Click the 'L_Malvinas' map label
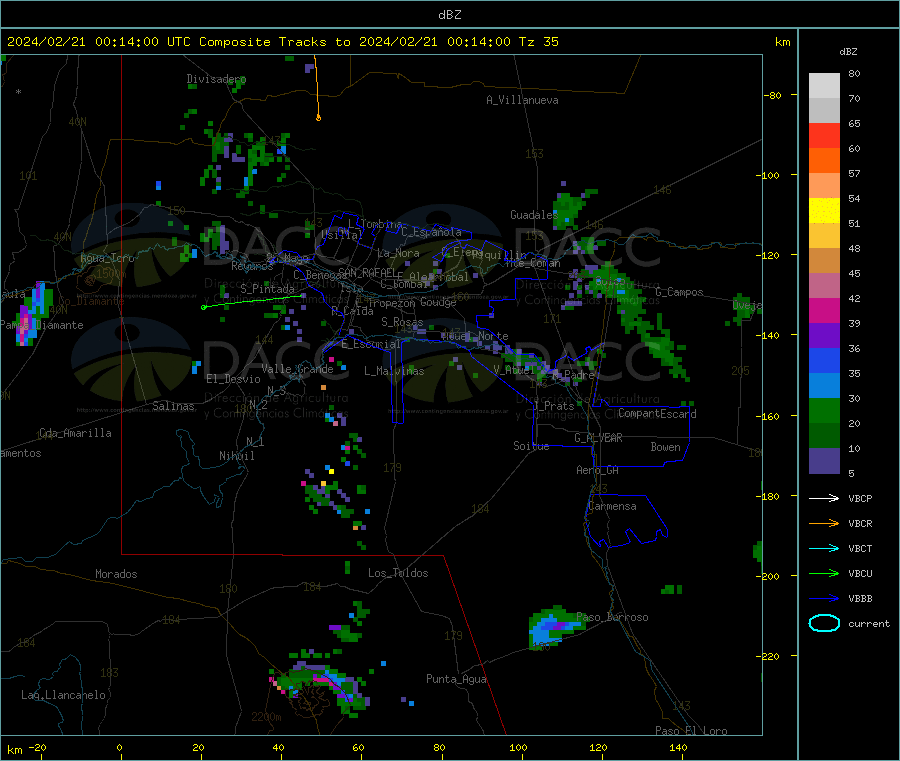The image size is (900, 761). click(x=394, y=371)
